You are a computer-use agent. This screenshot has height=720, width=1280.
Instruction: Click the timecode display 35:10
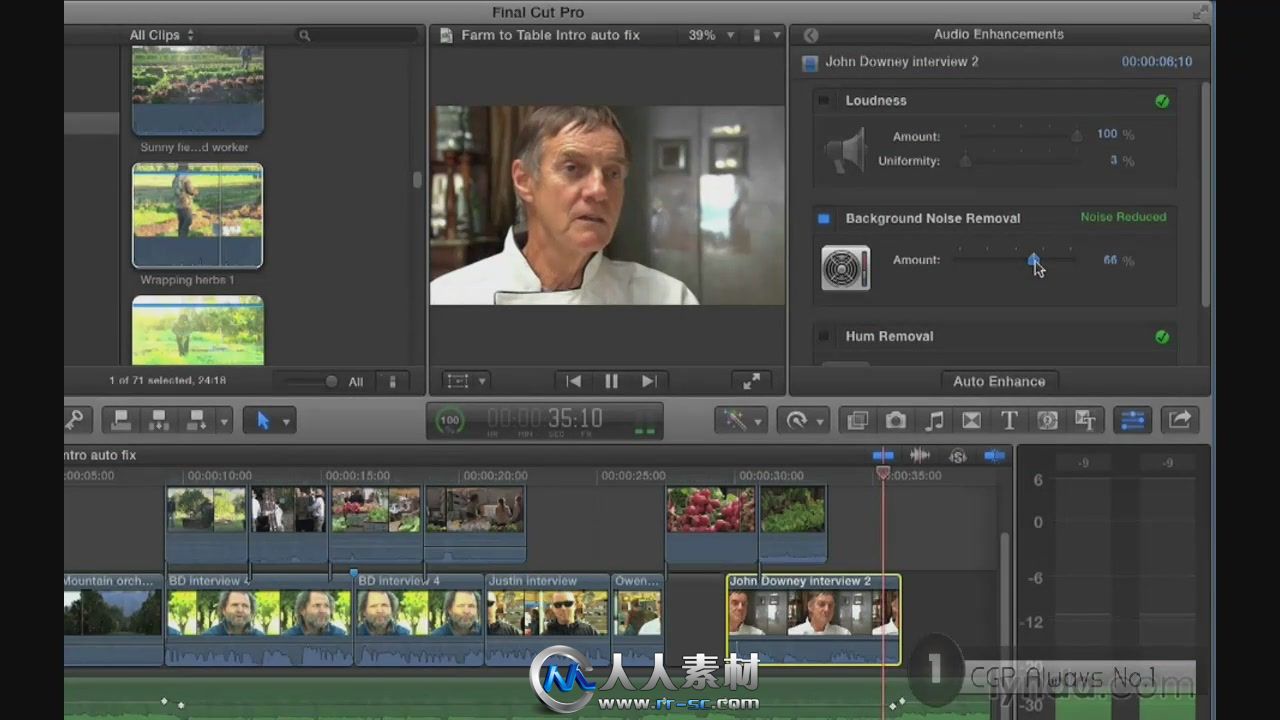click(546, 419)
